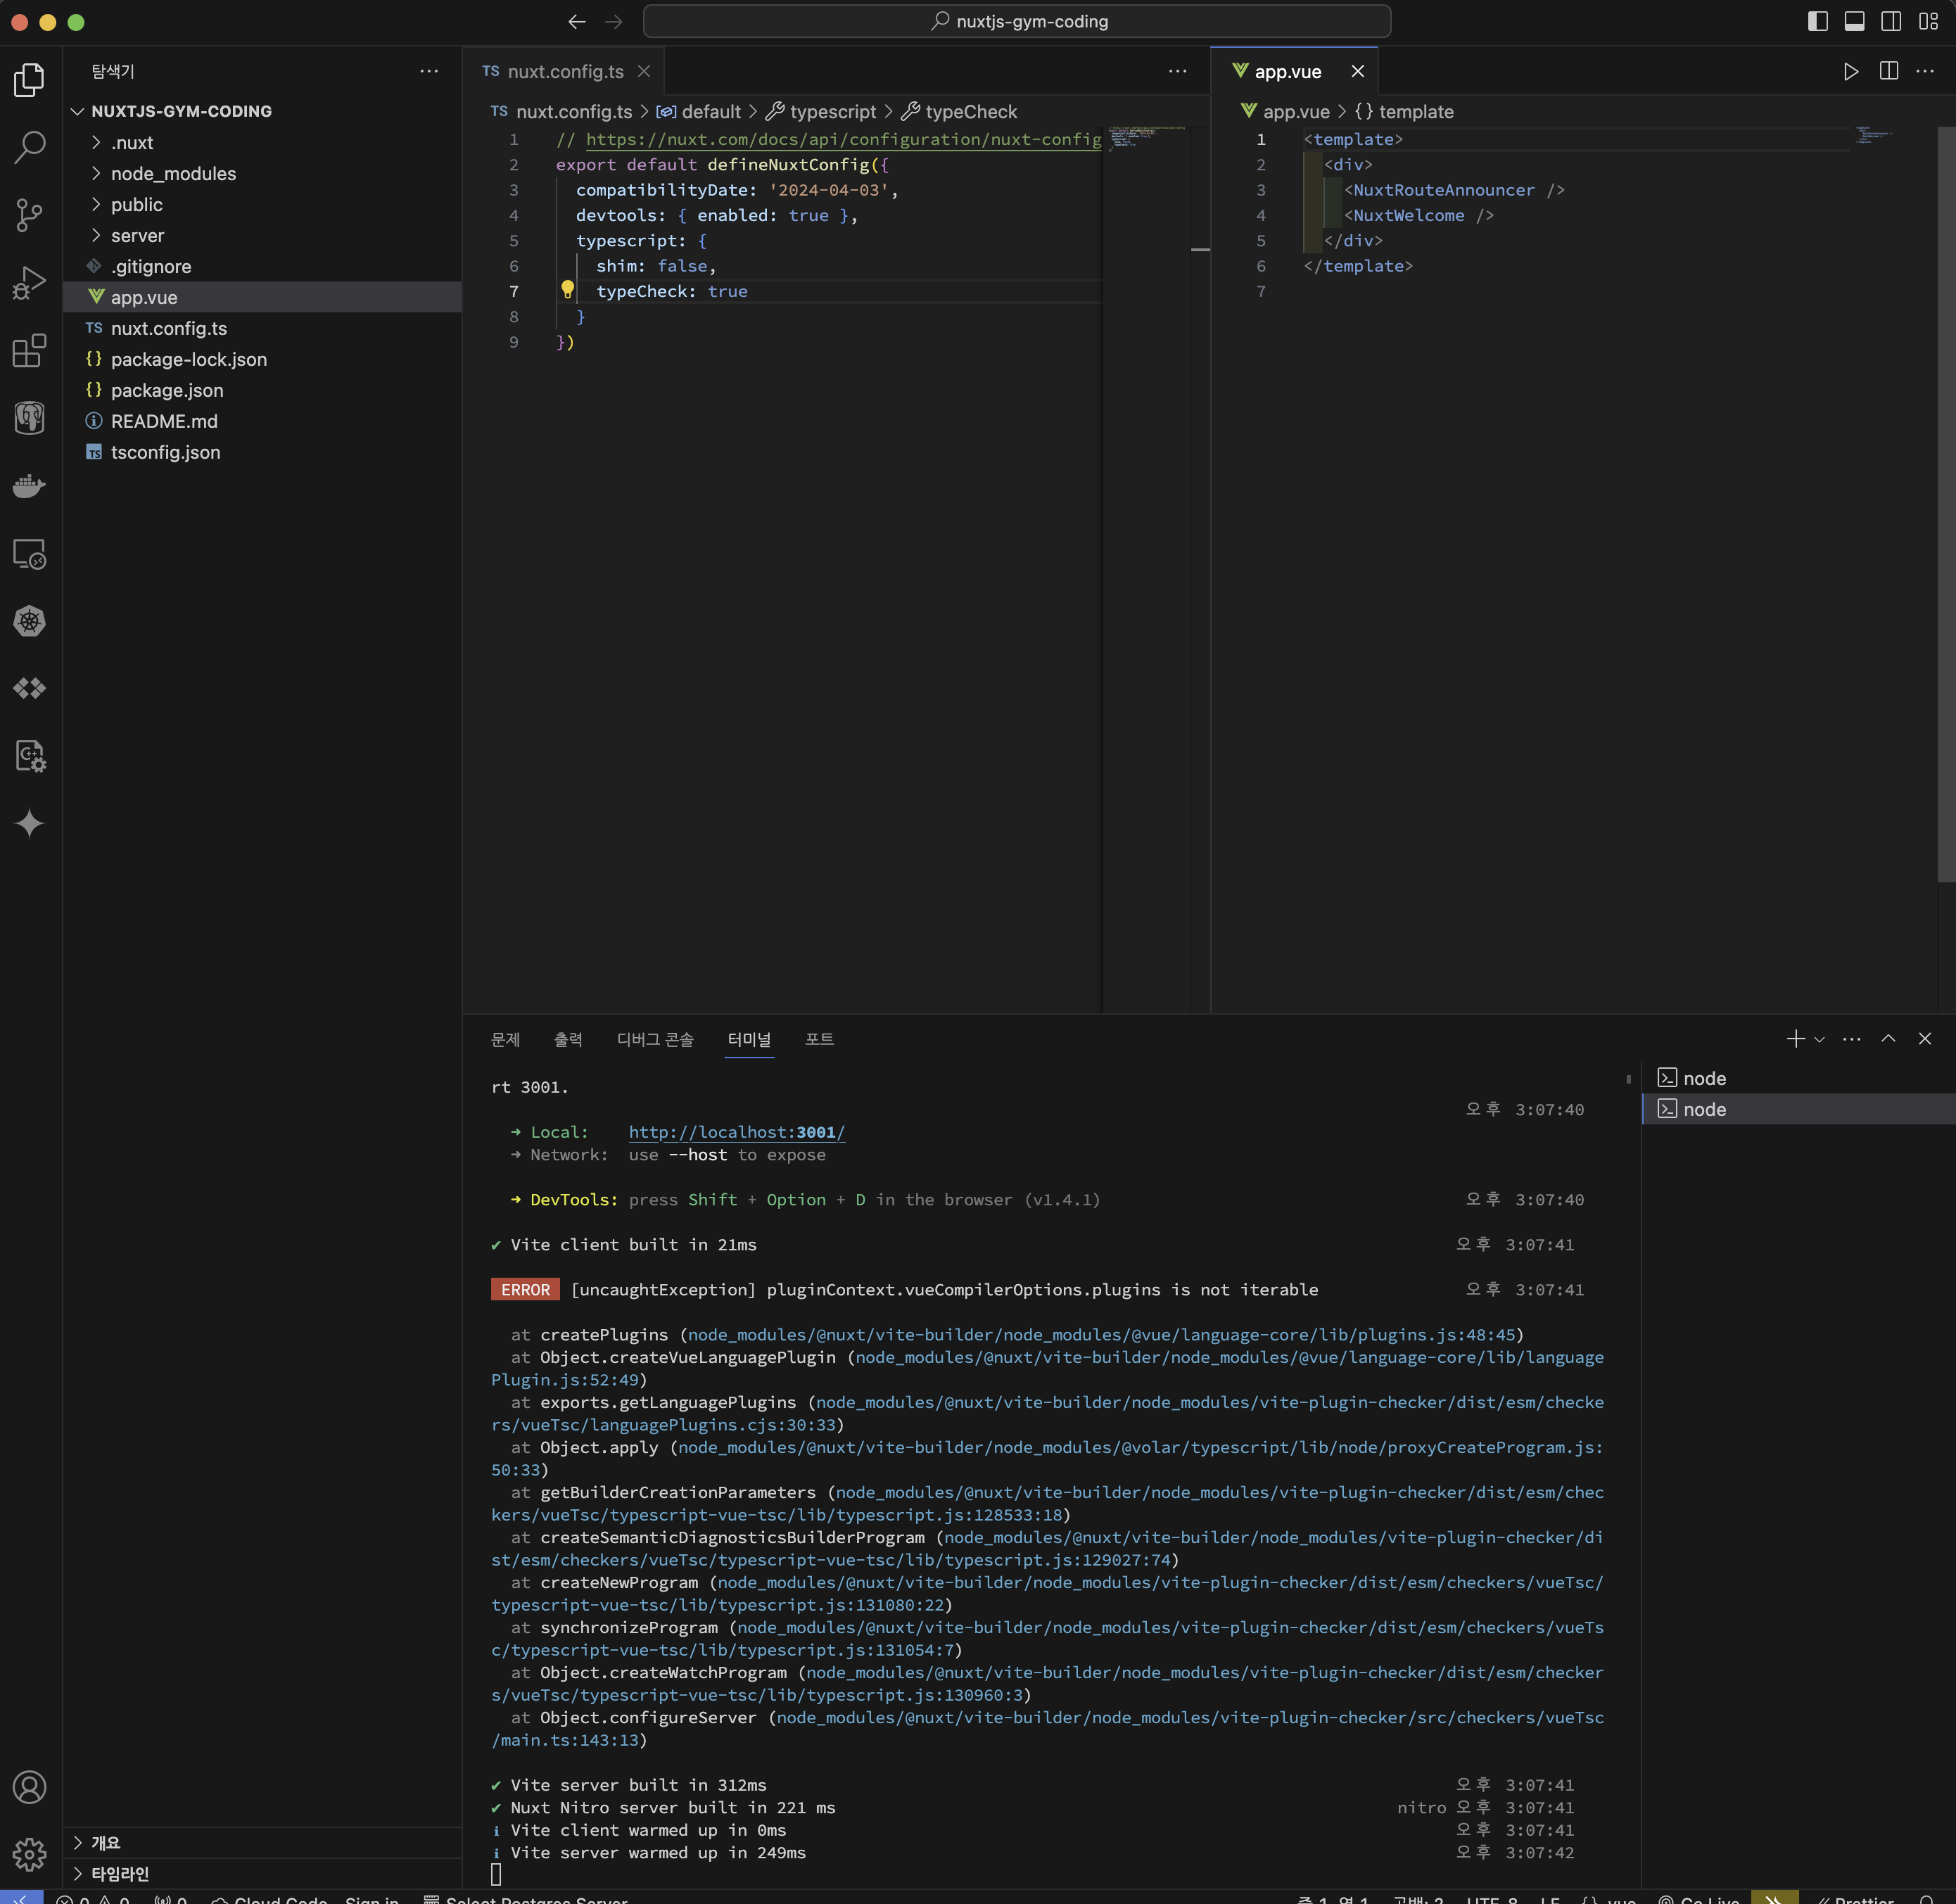
Task: Click the template breadcrumb in app.vue
Action: 1404,112
